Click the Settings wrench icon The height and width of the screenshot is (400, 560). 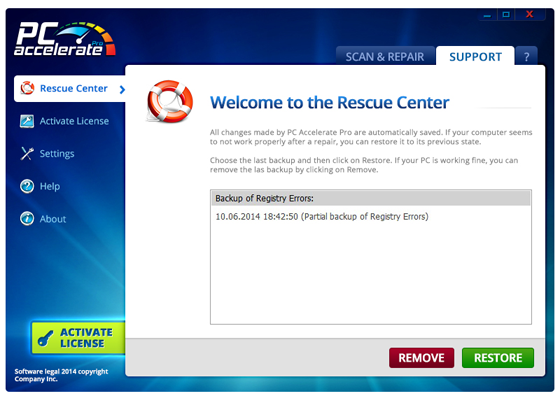pyautogui.click(x=27, y=154)
